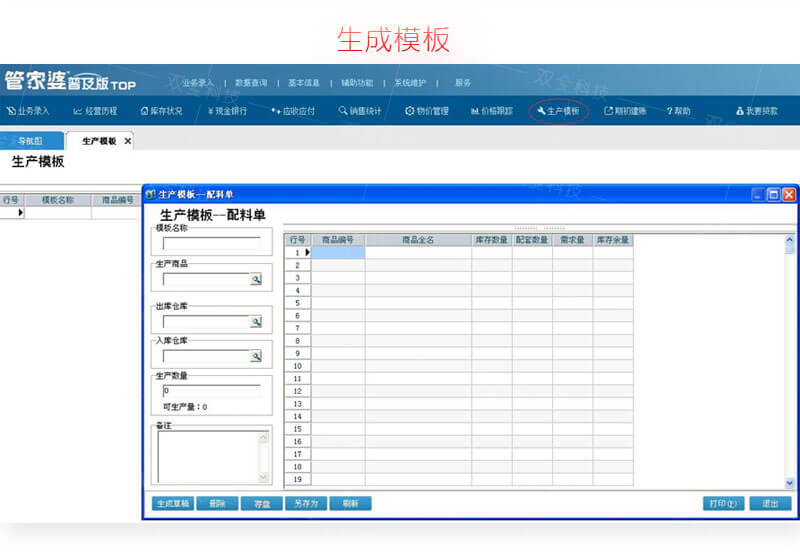The height and width of the screenshot is (554, 800).
Task: Click 模板名称 header in background list
Action: tap(58, 200)
